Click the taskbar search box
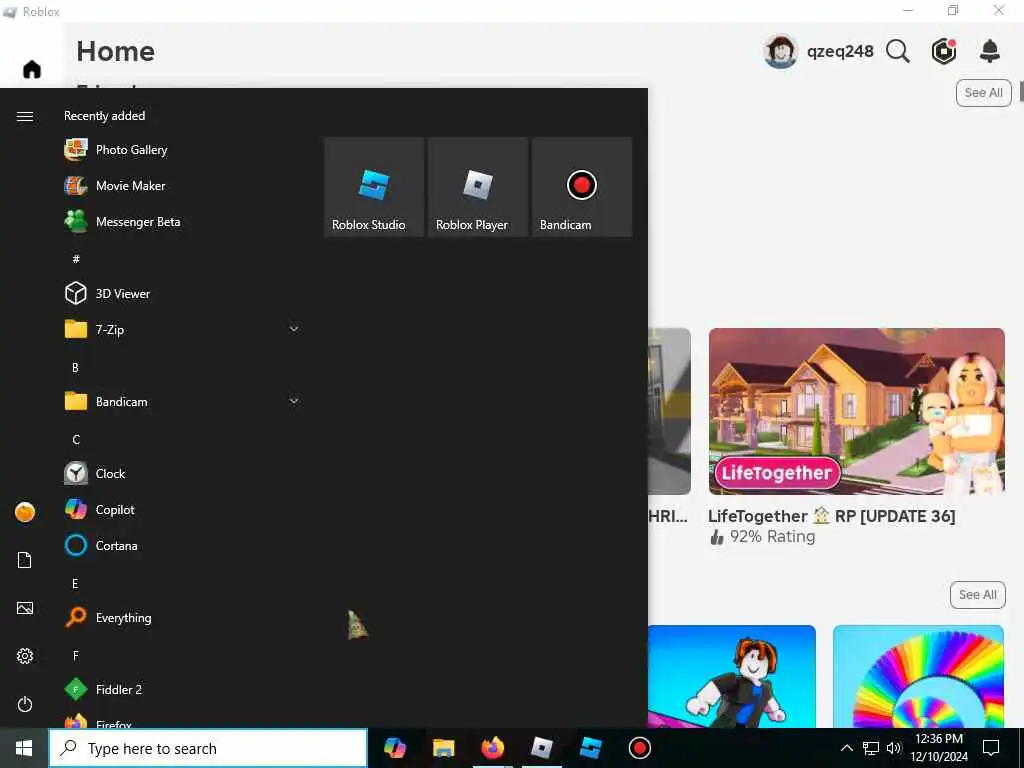 [x=208, y=748]
